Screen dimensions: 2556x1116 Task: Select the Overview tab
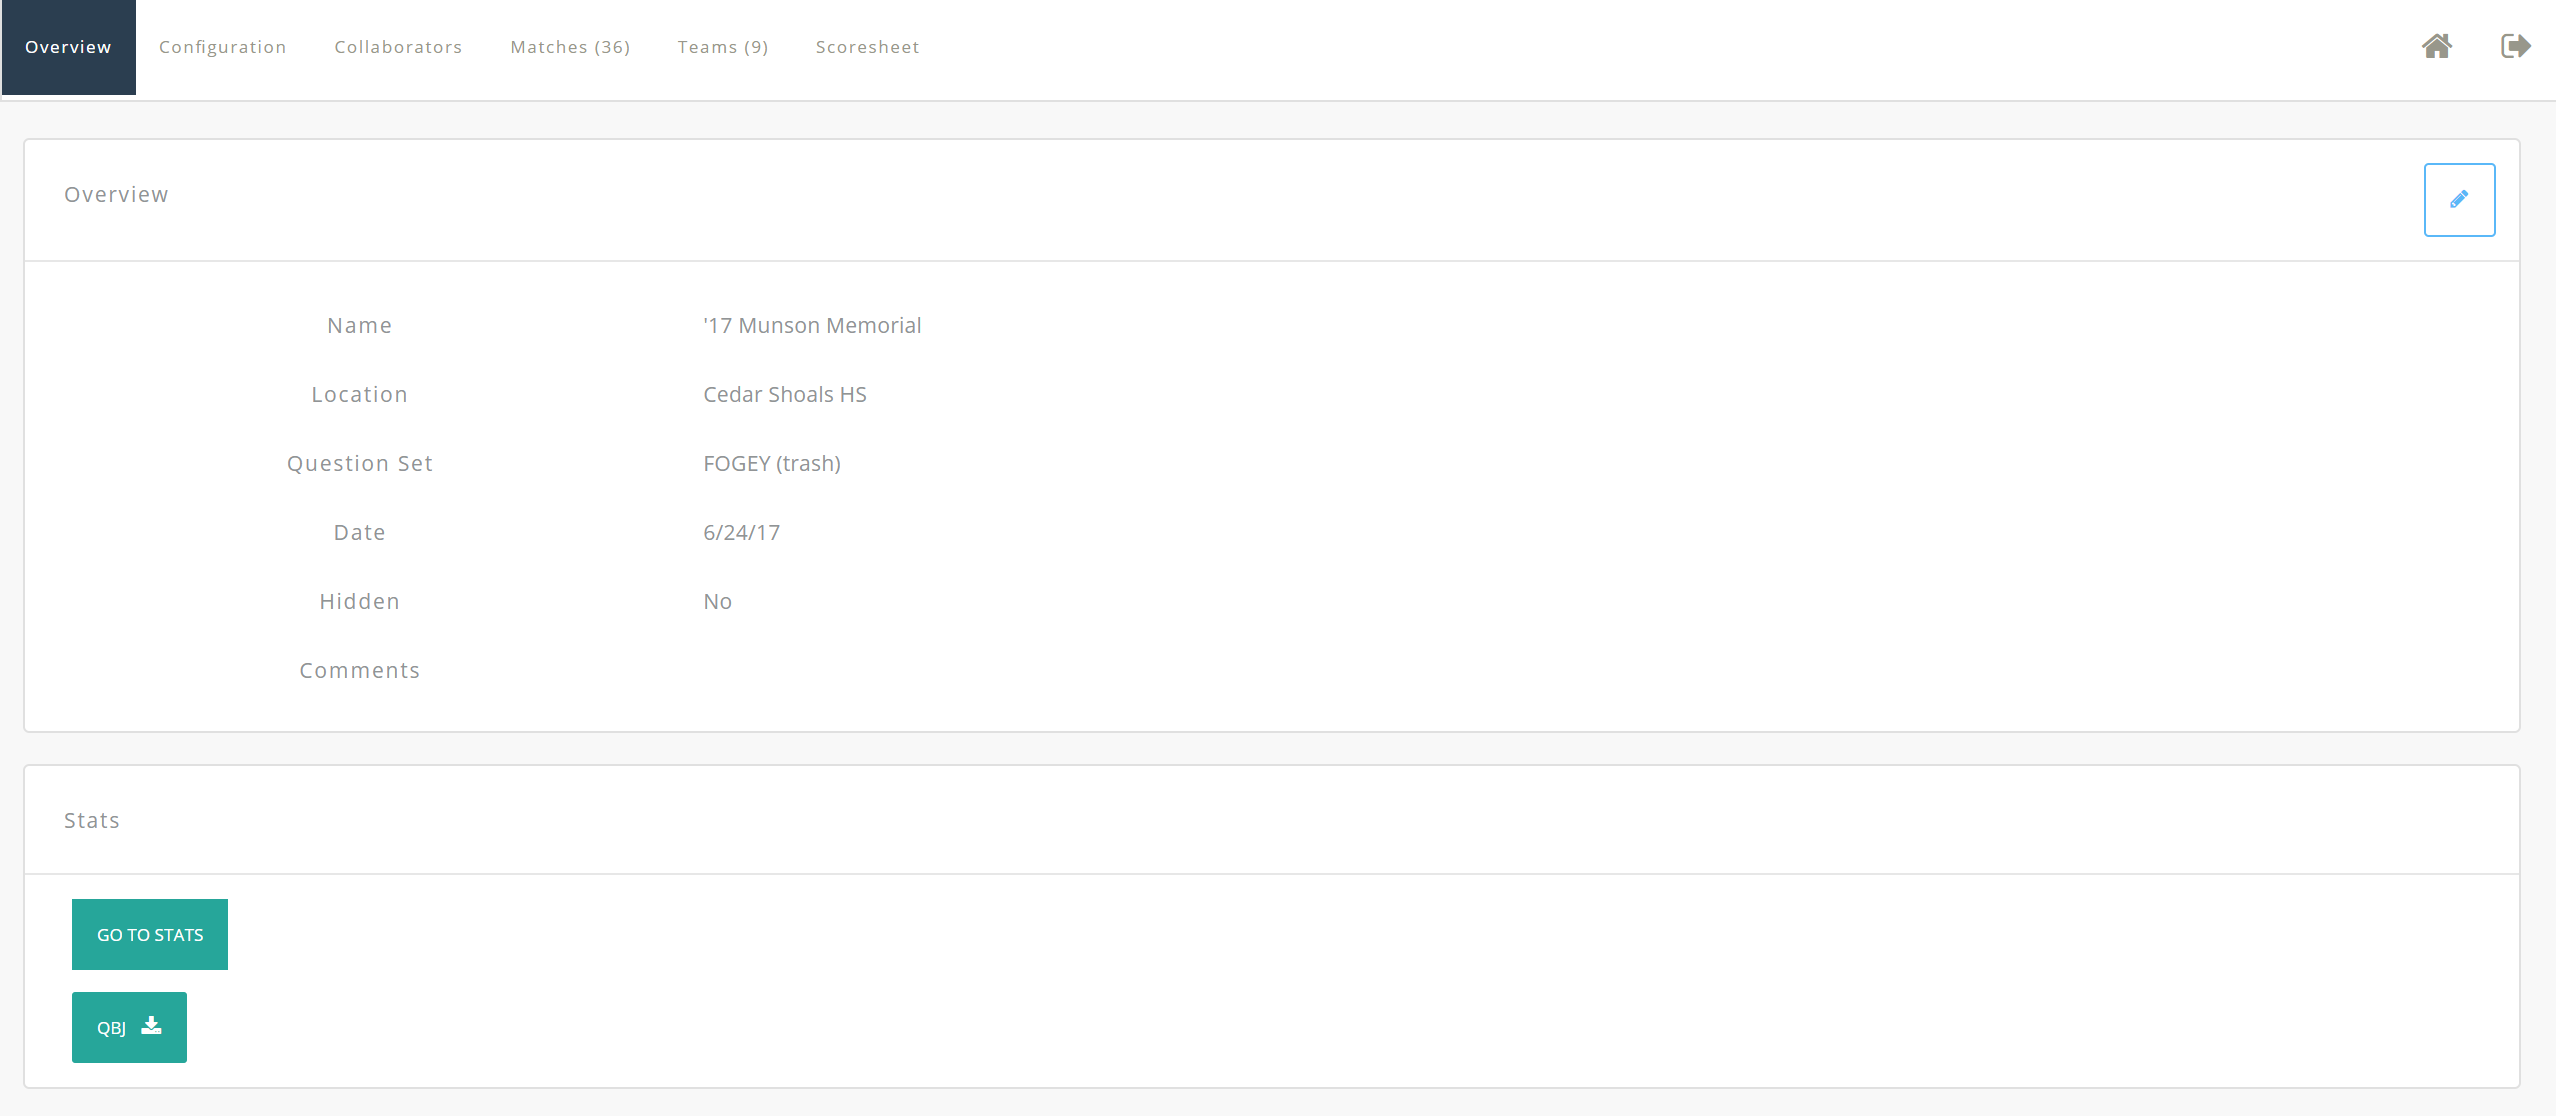click(68, 47)
